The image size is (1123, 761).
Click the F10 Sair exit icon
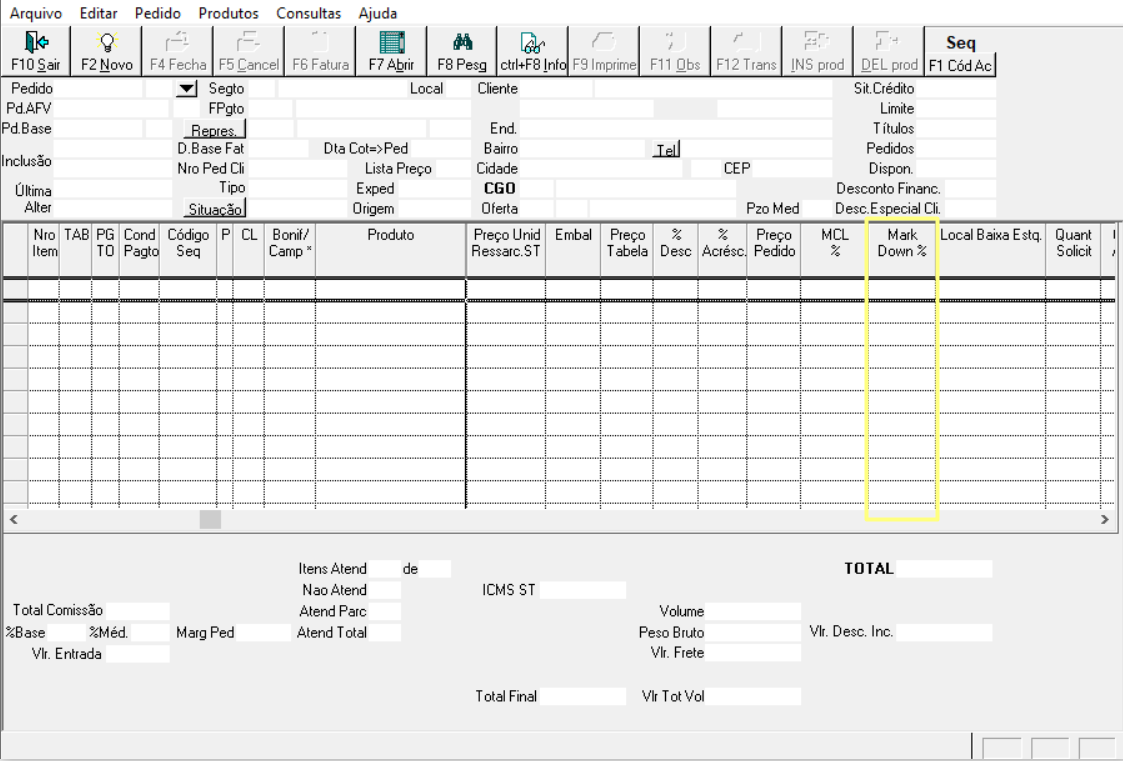pyautogui.click(x=36, y=51)
